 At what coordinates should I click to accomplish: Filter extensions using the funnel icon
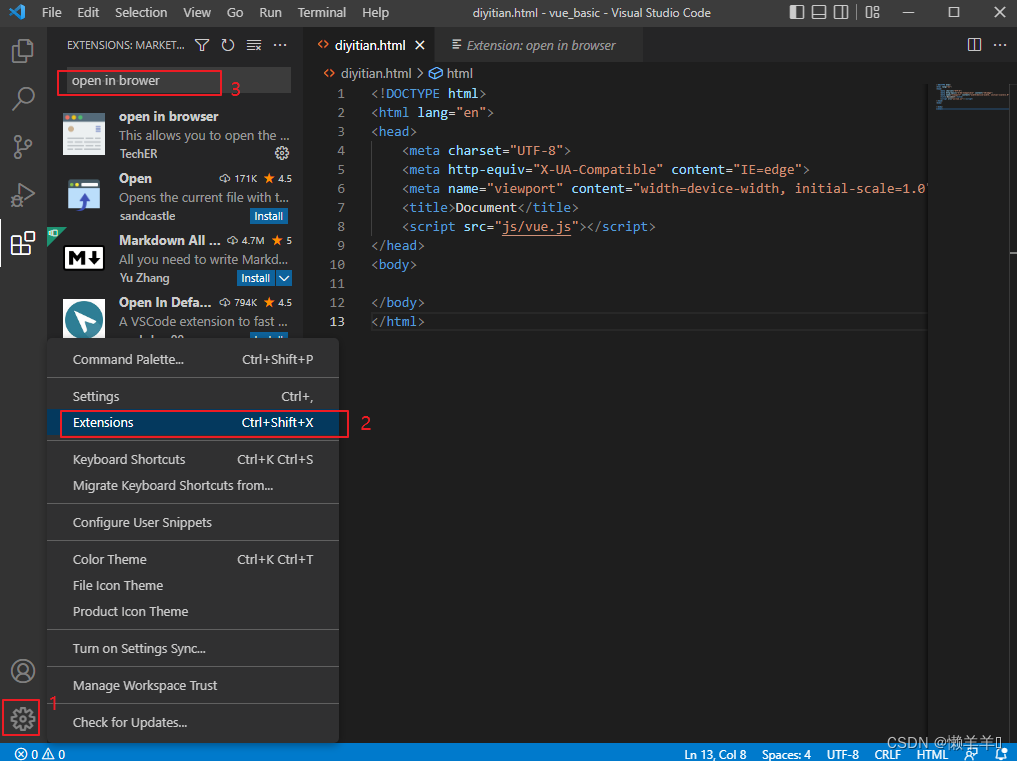(x=202, y=45)
